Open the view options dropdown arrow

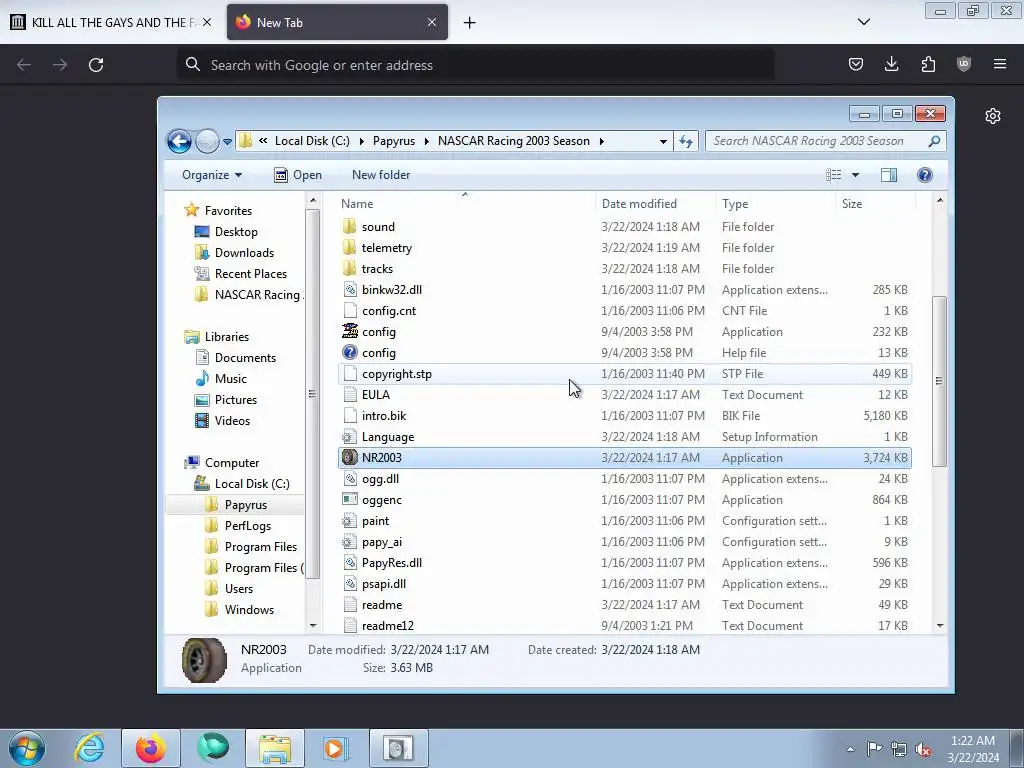click(855, 175)
